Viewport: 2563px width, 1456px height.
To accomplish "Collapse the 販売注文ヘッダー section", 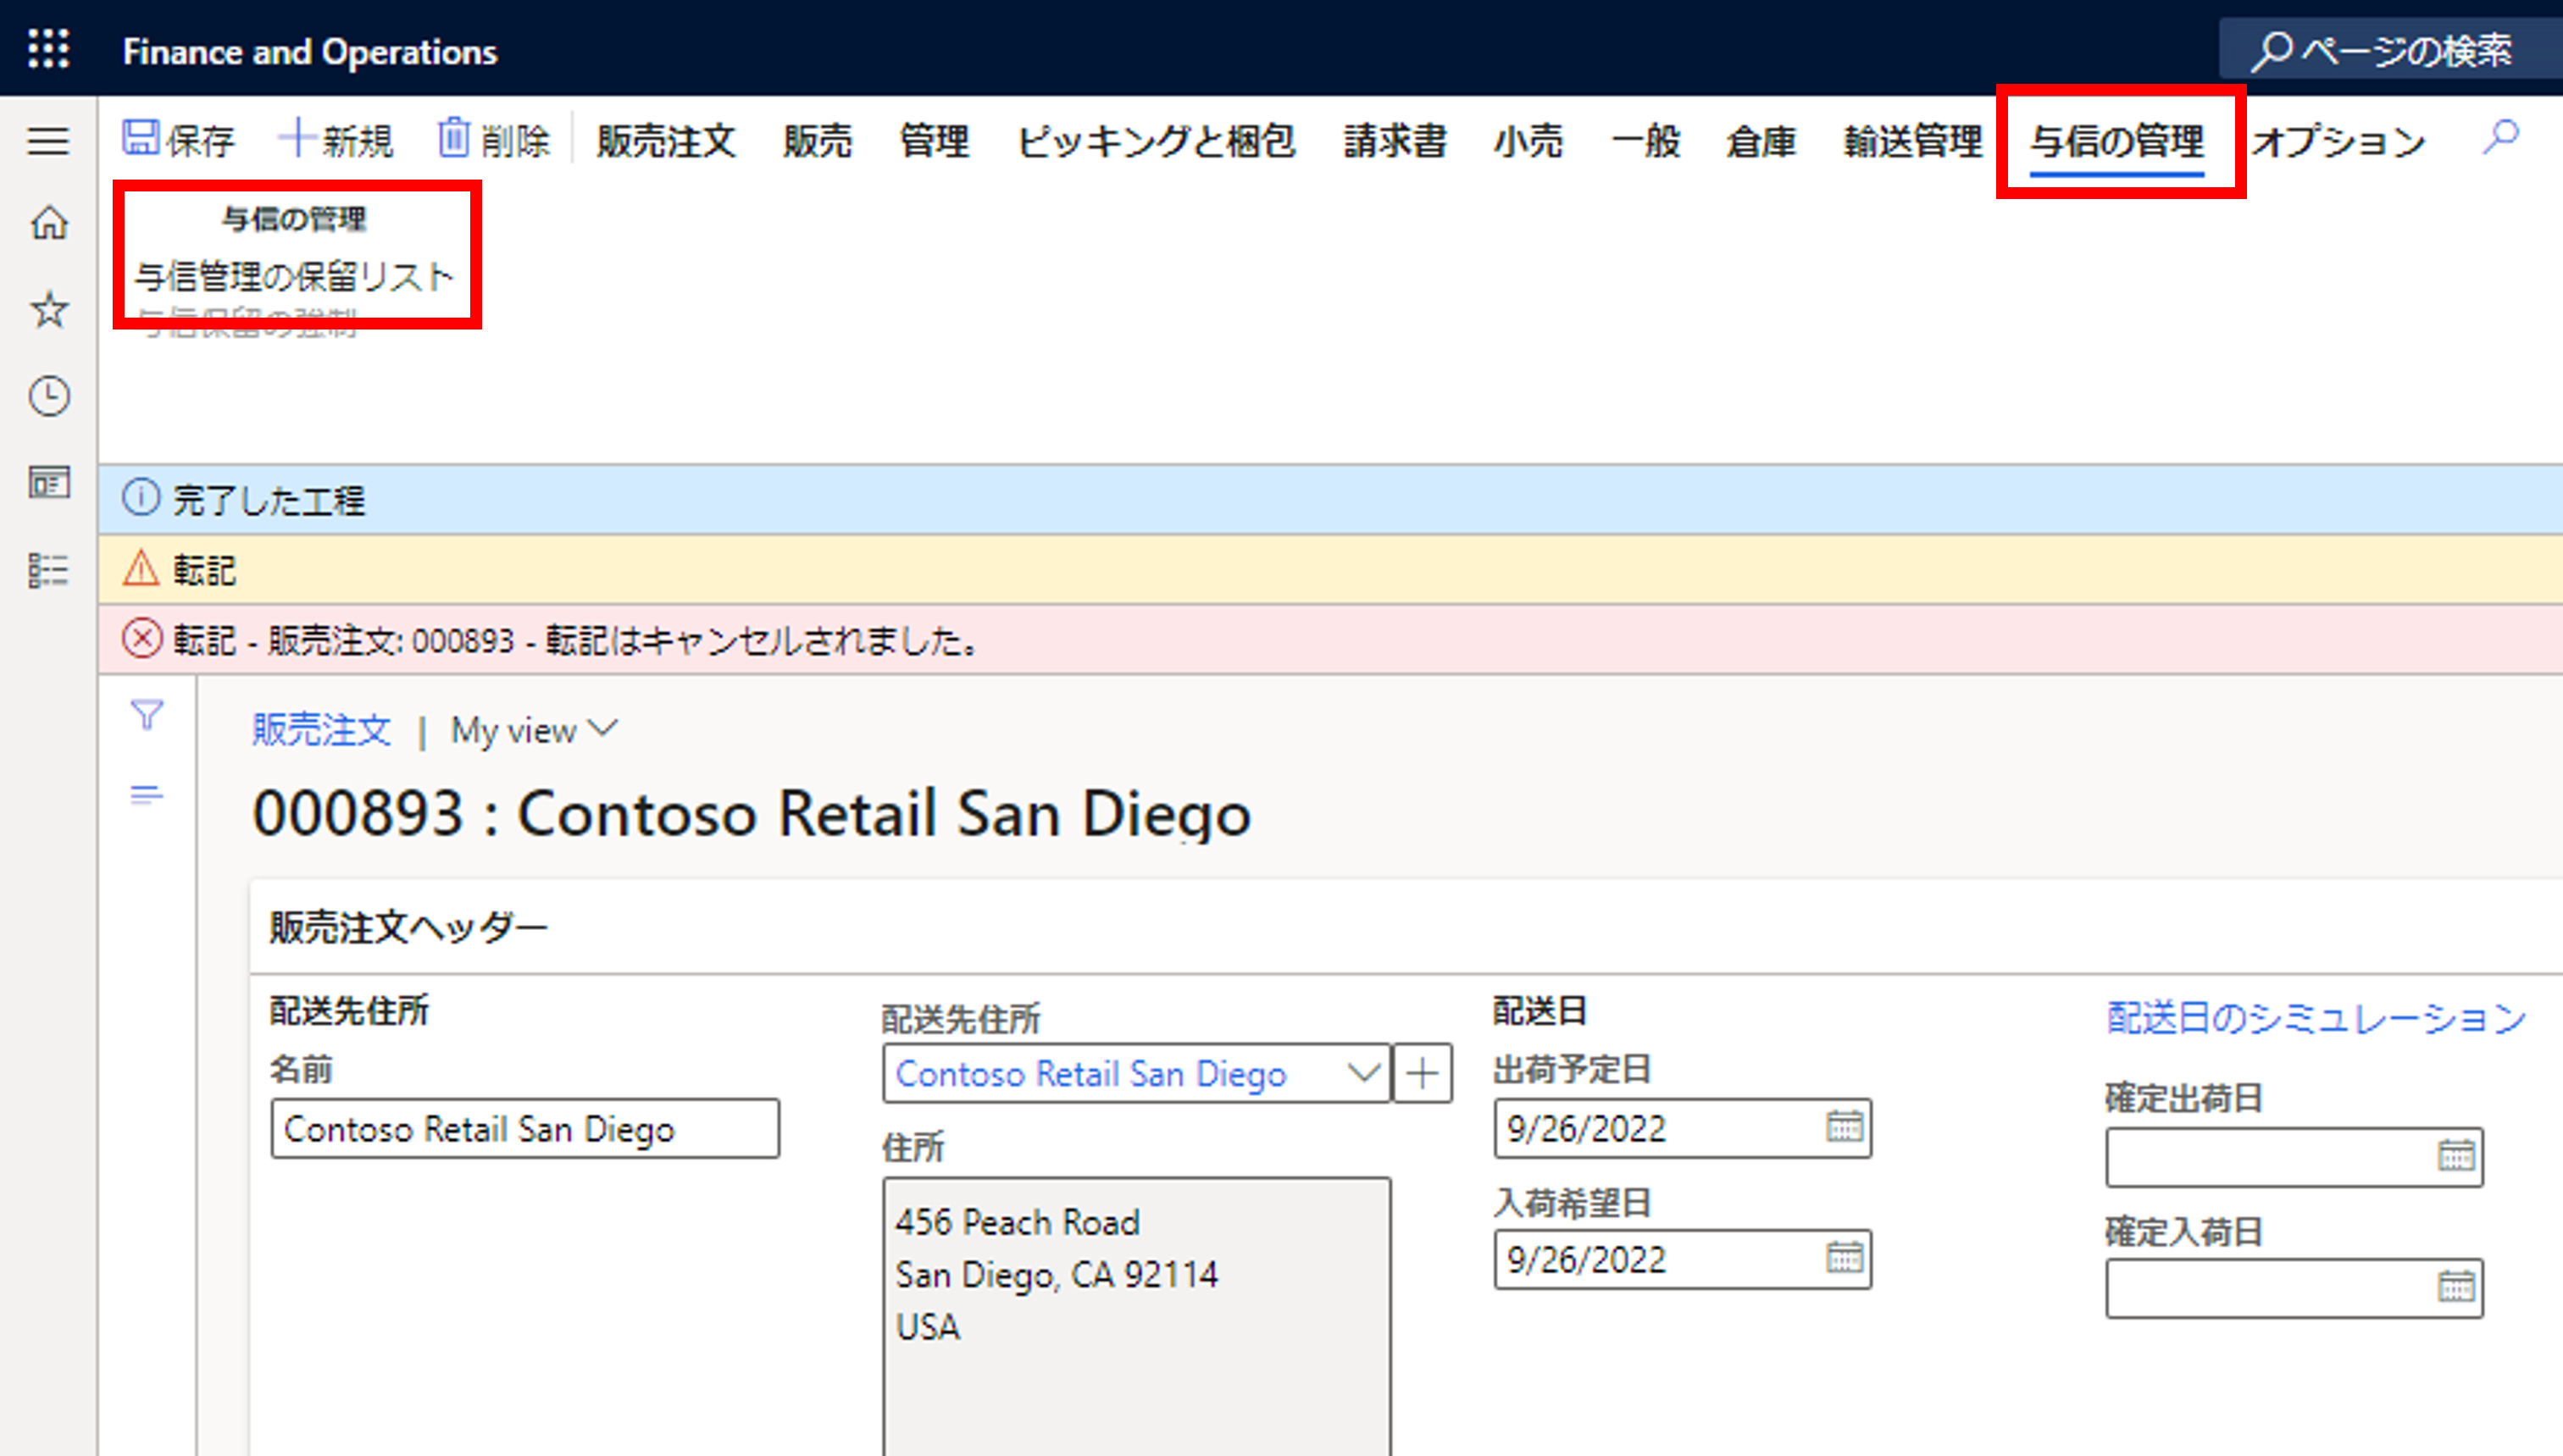I will 408,927.
